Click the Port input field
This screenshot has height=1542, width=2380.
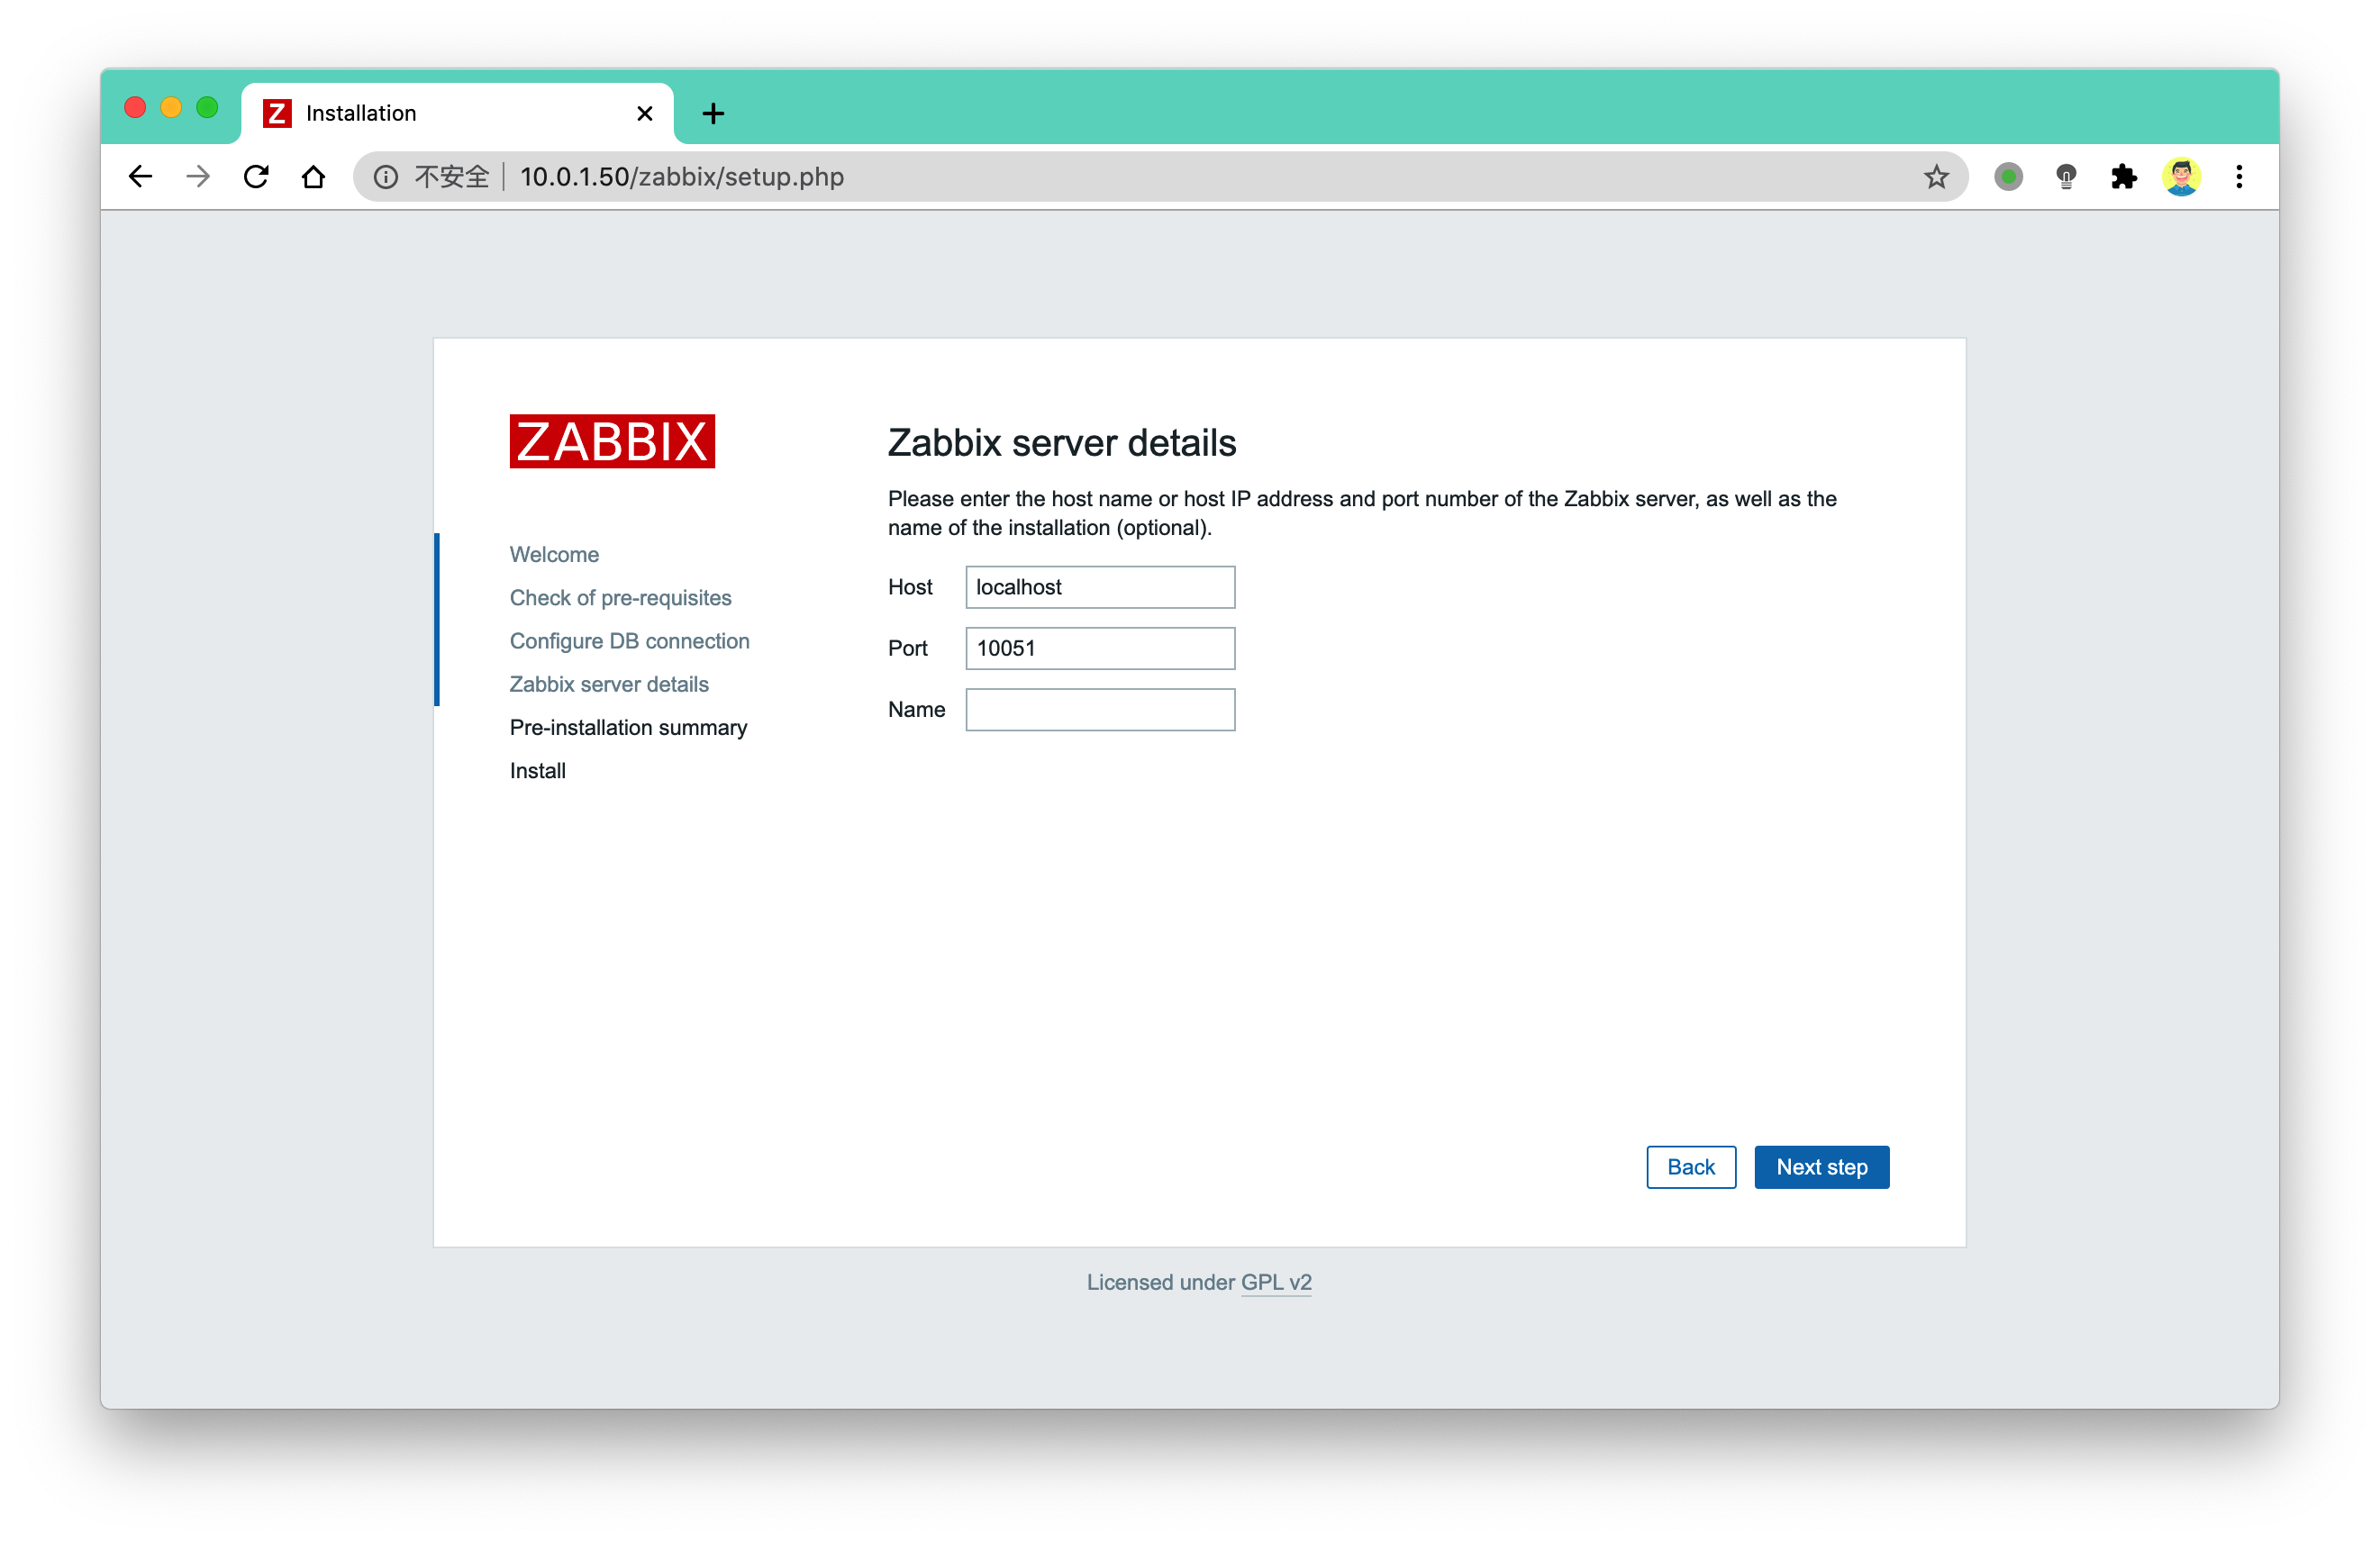1100,648
